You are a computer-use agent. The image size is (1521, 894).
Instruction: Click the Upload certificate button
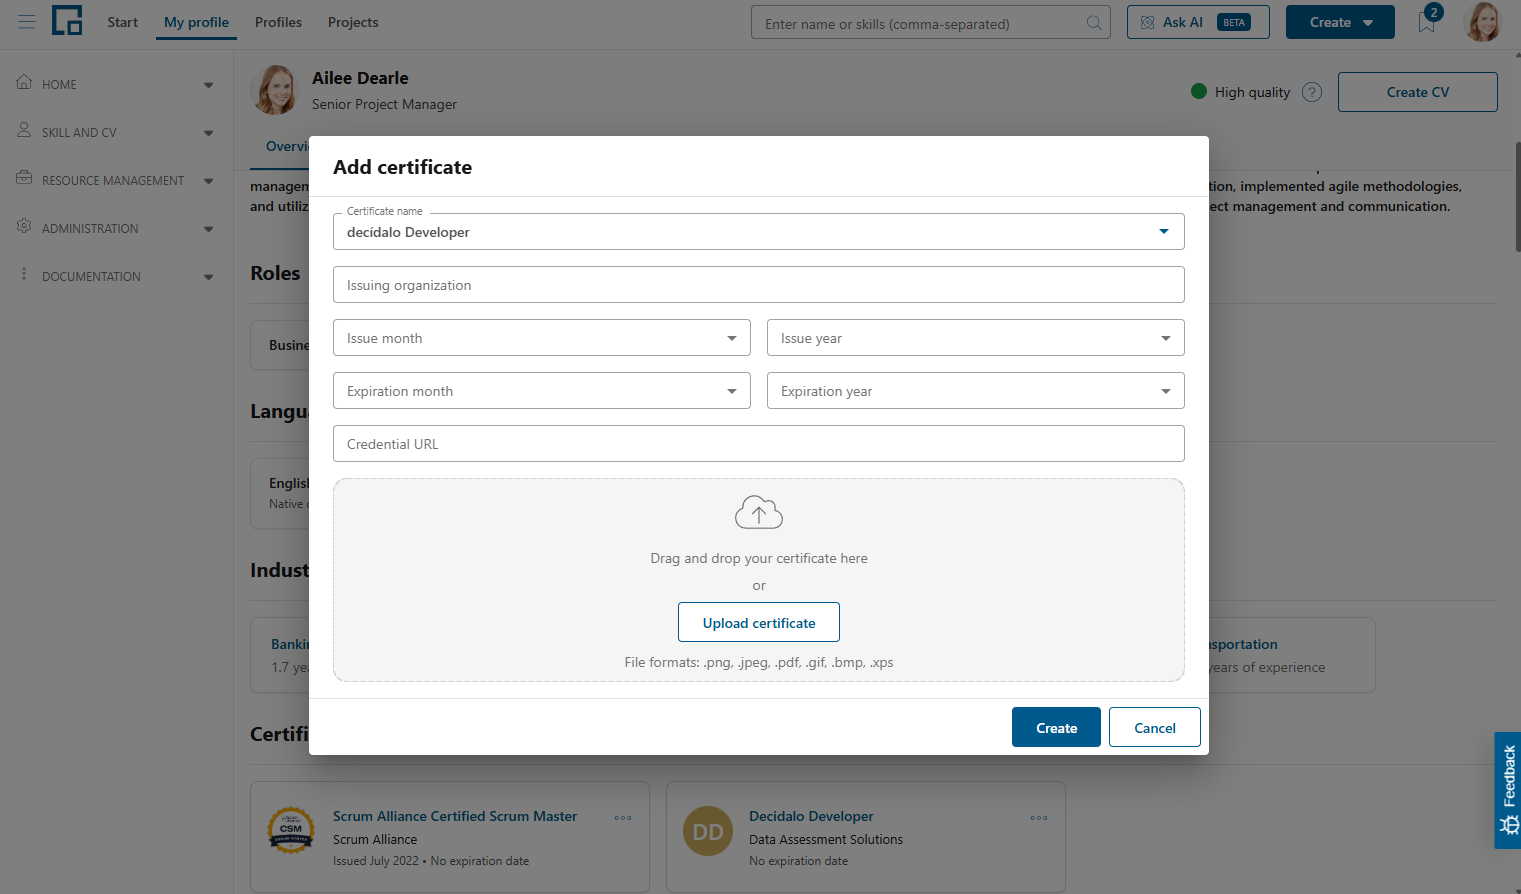coord(759,622)
